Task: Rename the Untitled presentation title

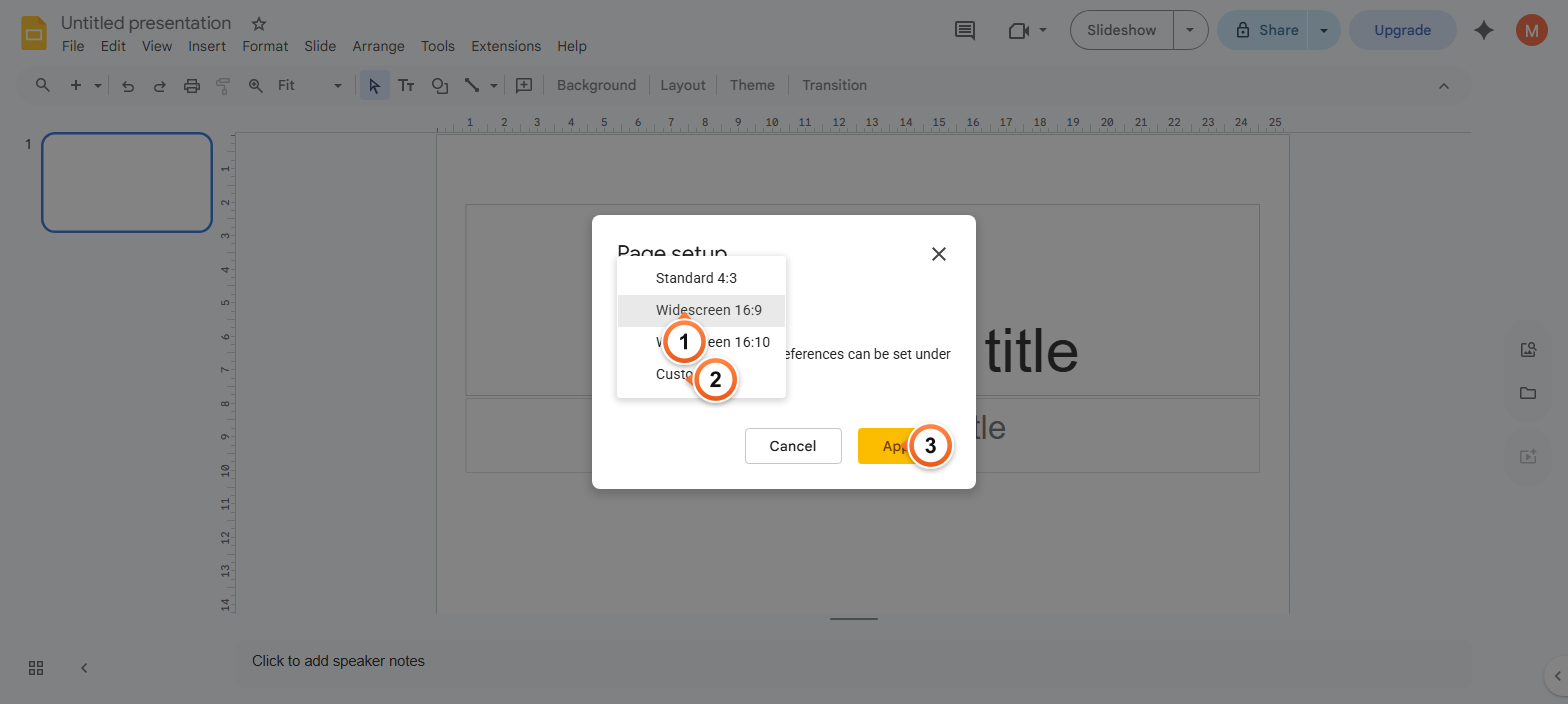Action: (x=146, y=23)
